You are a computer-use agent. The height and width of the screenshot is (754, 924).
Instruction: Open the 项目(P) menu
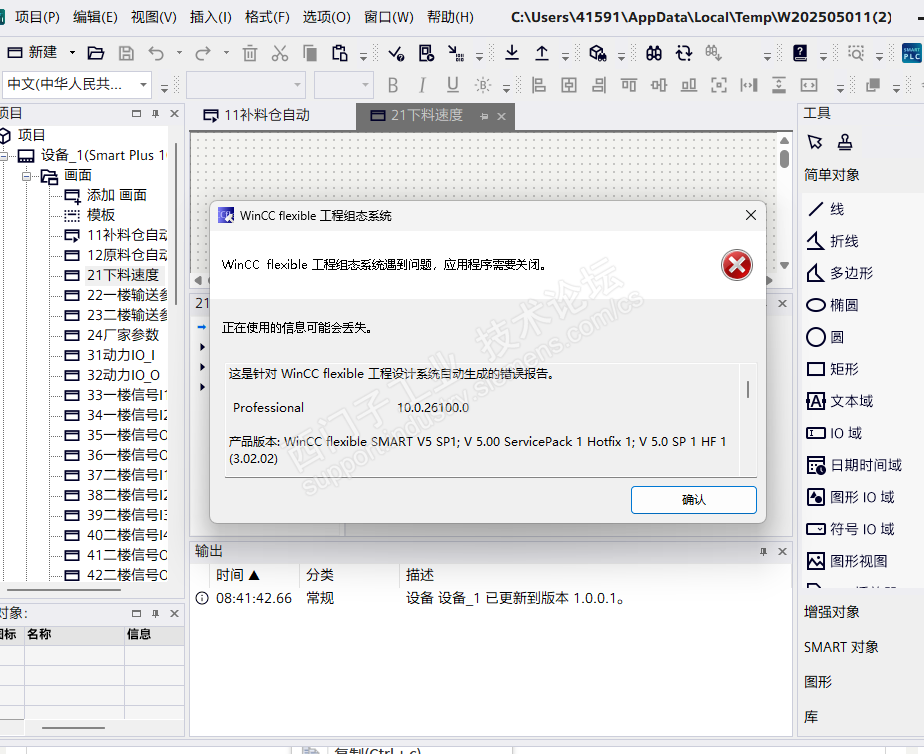37,17
